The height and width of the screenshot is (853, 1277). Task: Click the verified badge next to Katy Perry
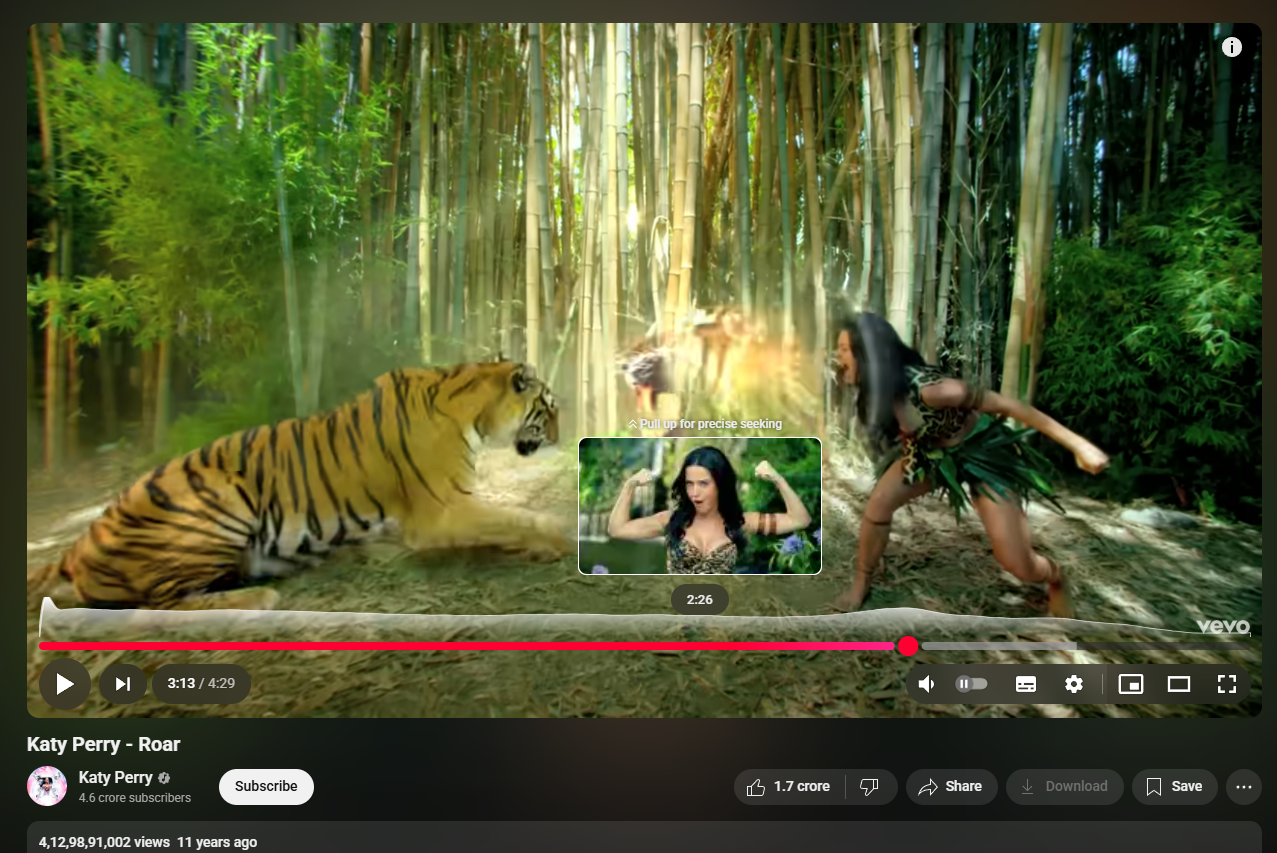(x=164, y=778)
